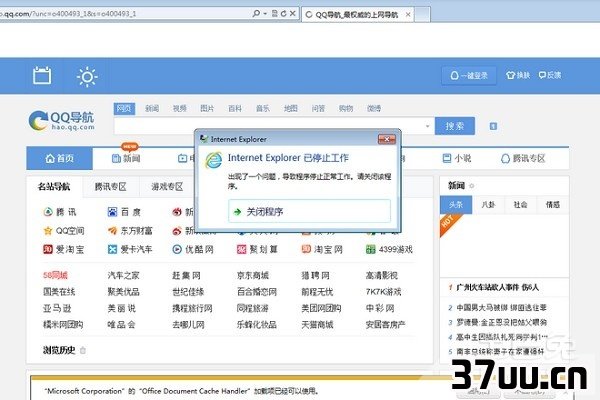Open 腾讯专区 in main navigation bar
Image resolution: width=600 pixels, height=400 pixels.
click(523, 158)
